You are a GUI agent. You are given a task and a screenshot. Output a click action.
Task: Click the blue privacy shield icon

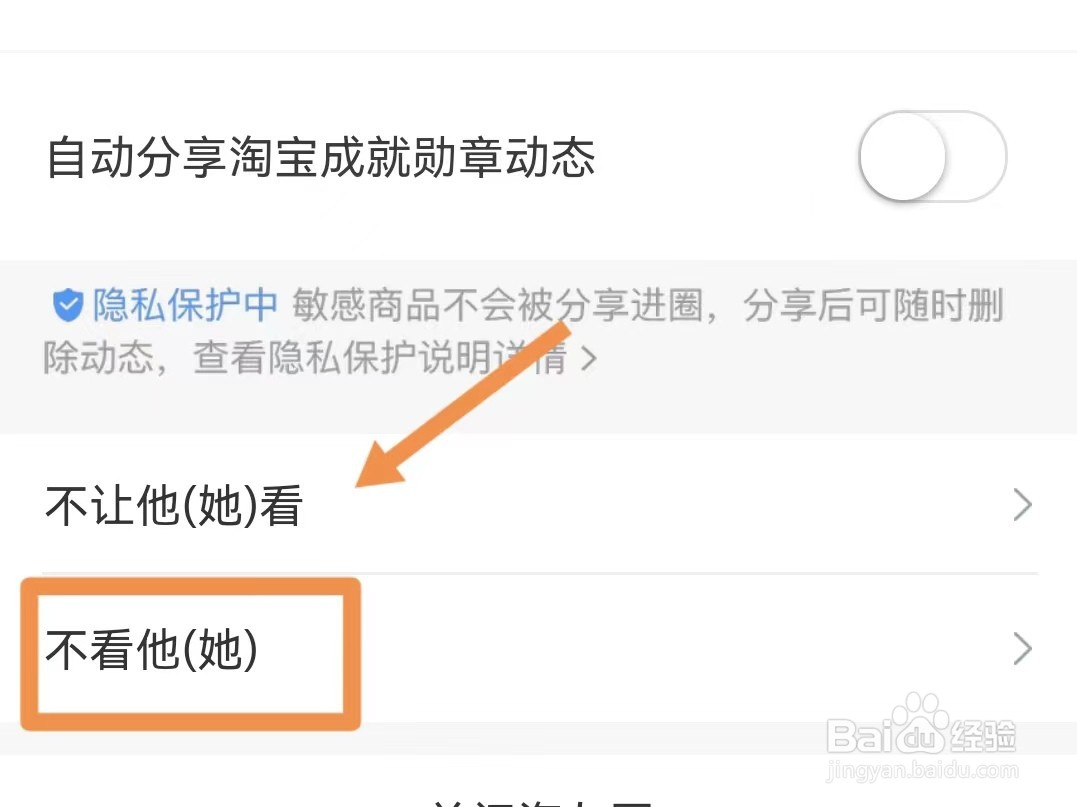coord(67,305)
